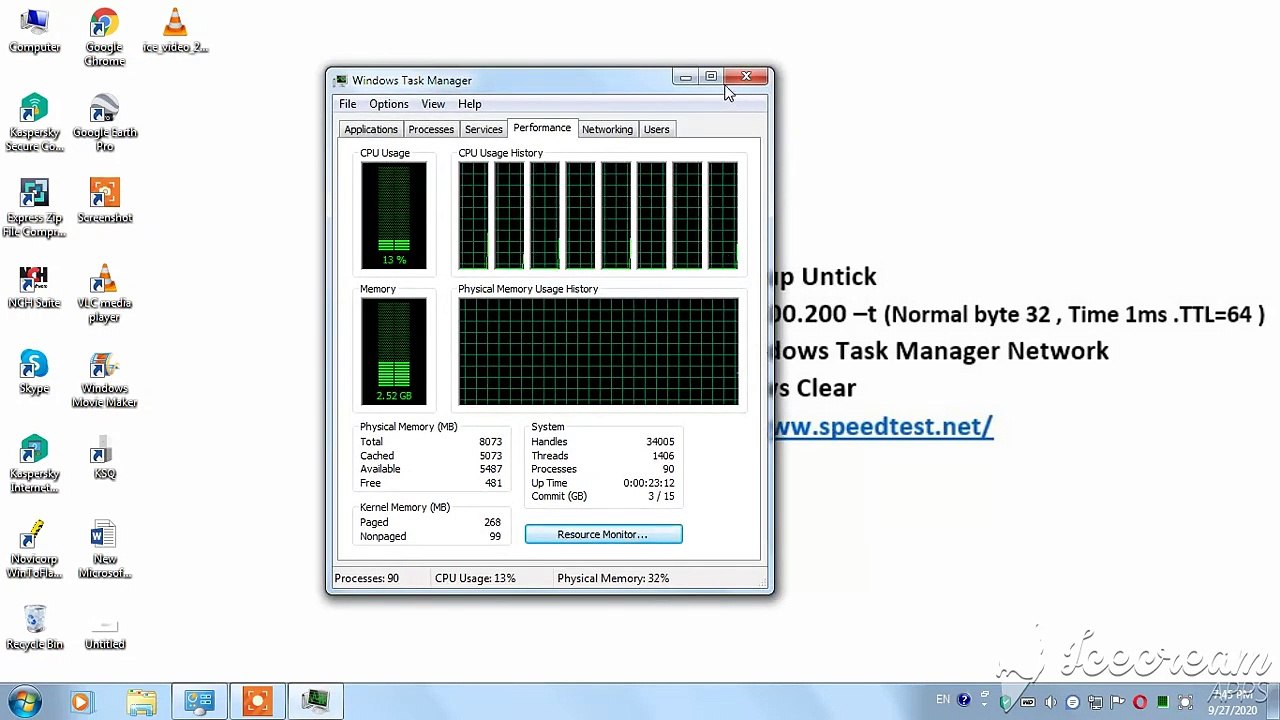Click the CPU Usage 13% gauge
This screenshot has width=1280, height=720.
(393, 215)
